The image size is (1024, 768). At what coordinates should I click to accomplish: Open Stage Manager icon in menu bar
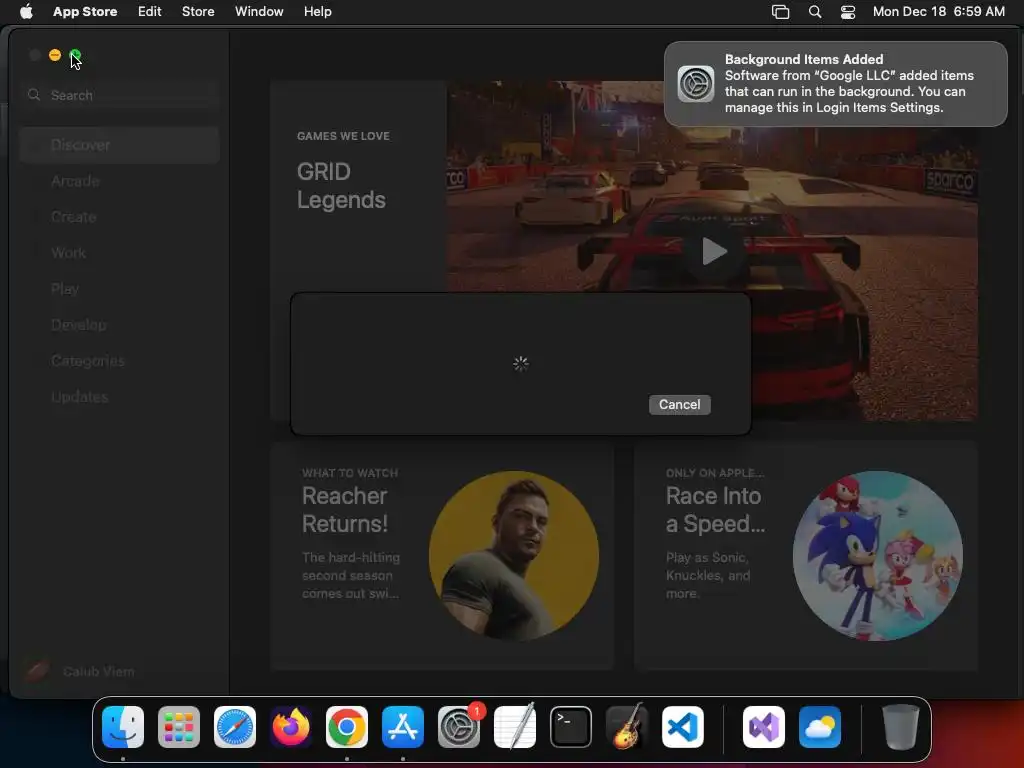click(x=780, y=12)
